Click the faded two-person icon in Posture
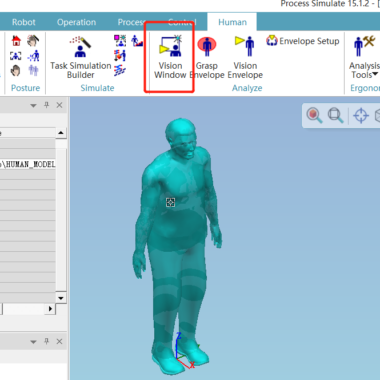Screen dimensions: 380x380 click(33, 71)
